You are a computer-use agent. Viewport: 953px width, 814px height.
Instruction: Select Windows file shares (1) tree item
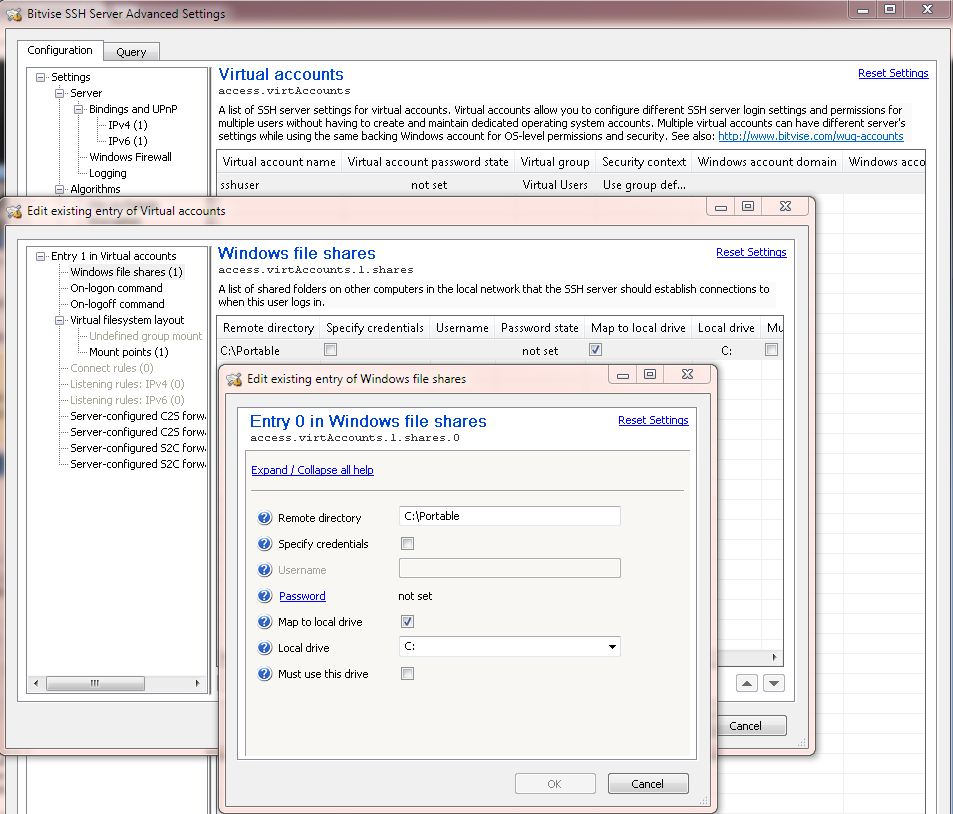(x=126, y=272)
